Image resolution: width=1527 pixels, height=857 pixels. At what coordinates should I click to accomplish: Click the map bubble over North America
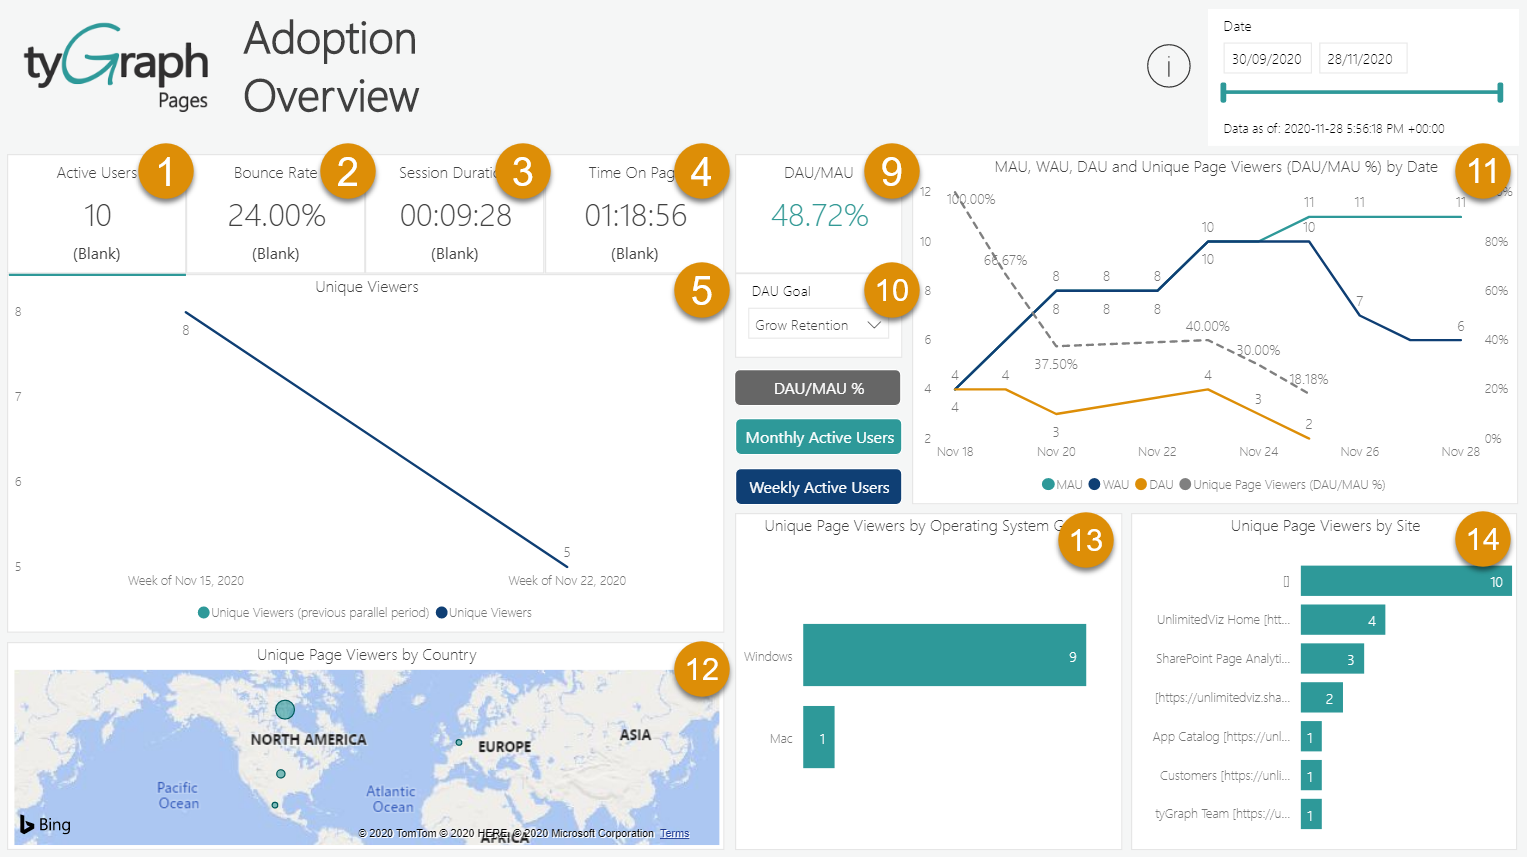[x=285, y=709]
